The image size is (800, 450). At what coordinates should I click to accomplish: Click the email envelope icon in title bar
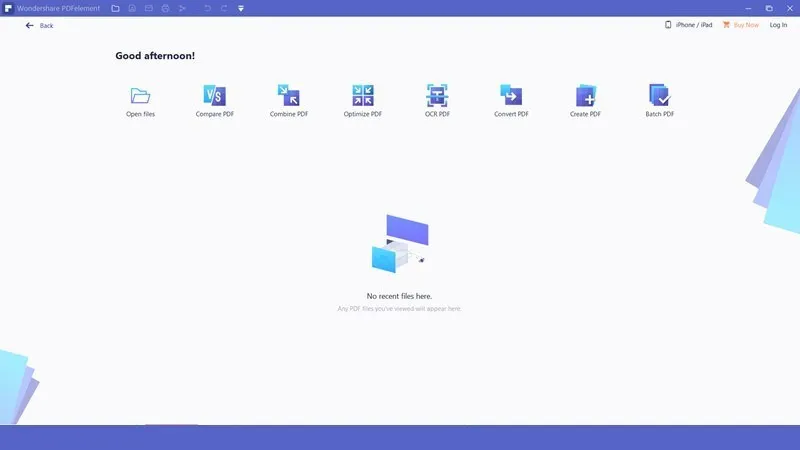[149, 8]
